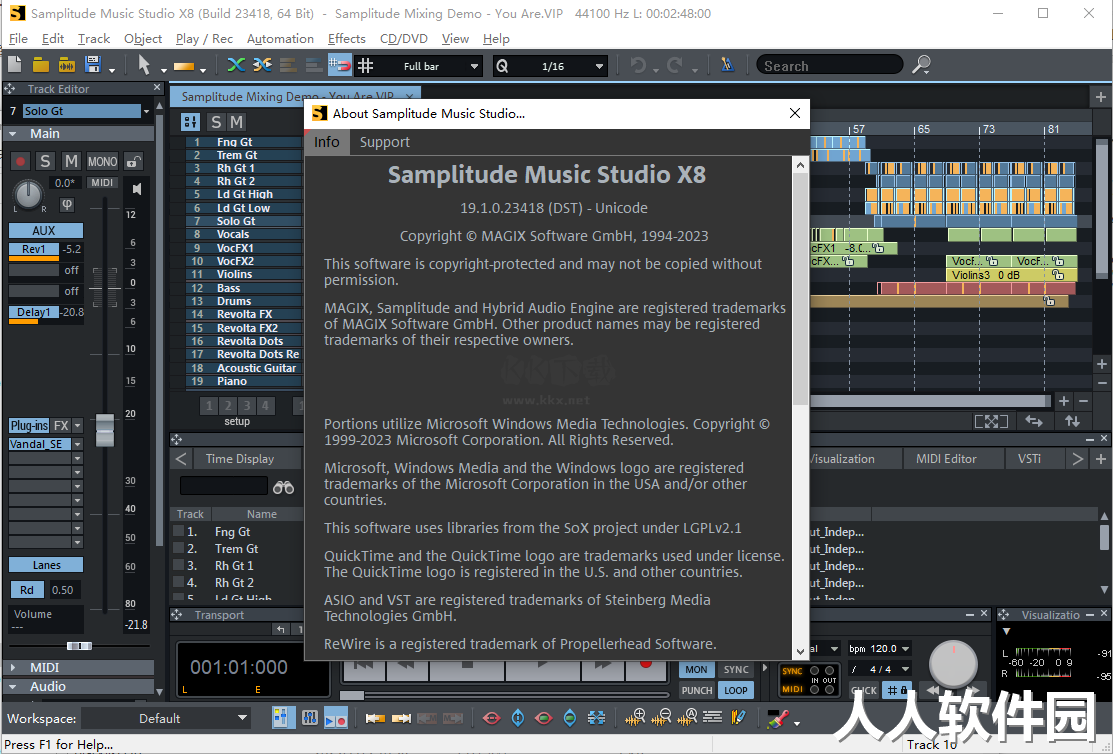Toggle the MIDI button in Track Editor
Viewport: 1113px width, 754px height.
click(102, 182)
